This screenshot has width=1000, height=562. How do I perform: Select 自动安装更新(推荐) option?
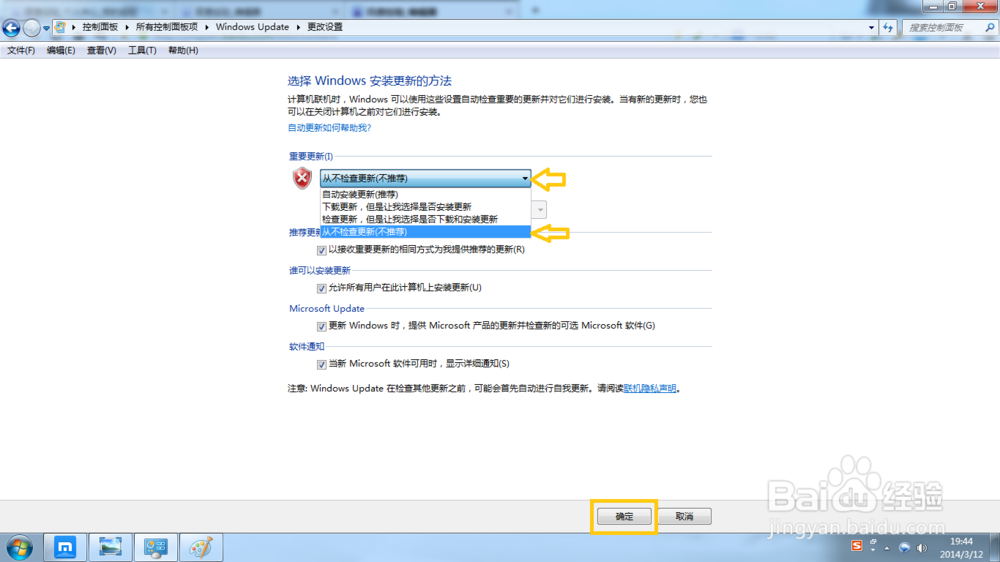425,195
